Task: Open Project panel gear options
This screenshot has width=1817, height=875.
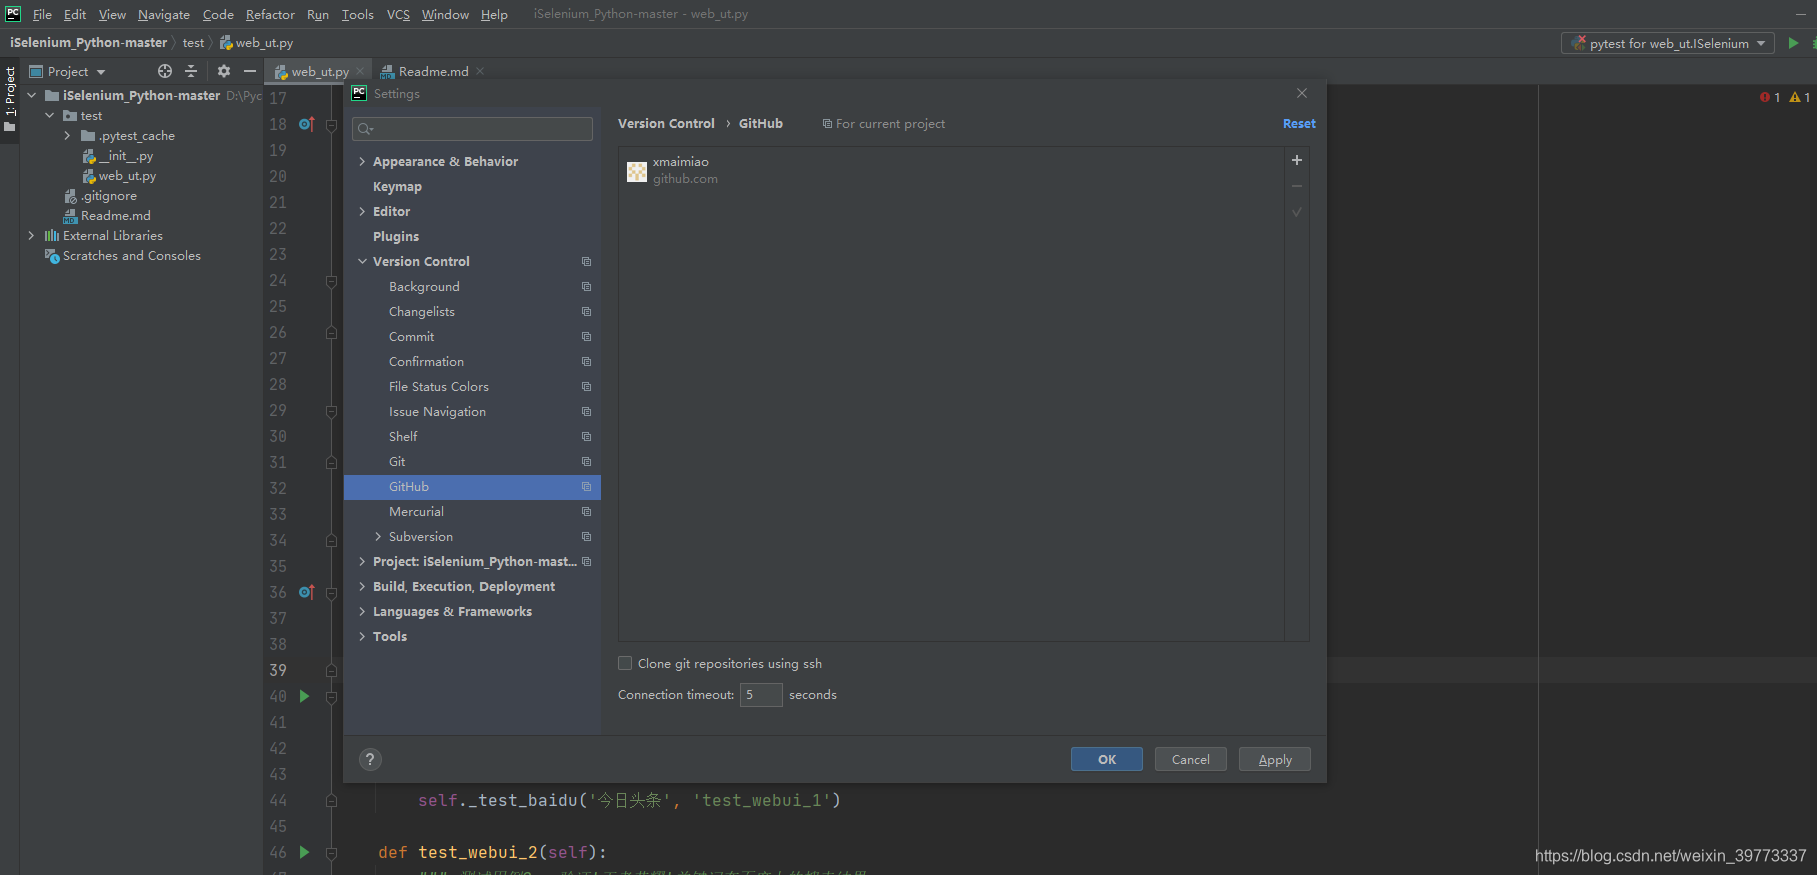Action: click(x=224, y=71)
